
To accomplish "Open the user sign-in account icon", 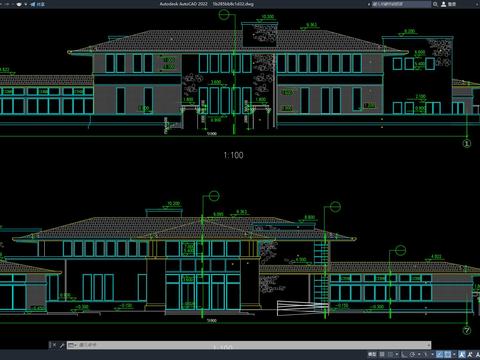I will (x=444, y=4).
